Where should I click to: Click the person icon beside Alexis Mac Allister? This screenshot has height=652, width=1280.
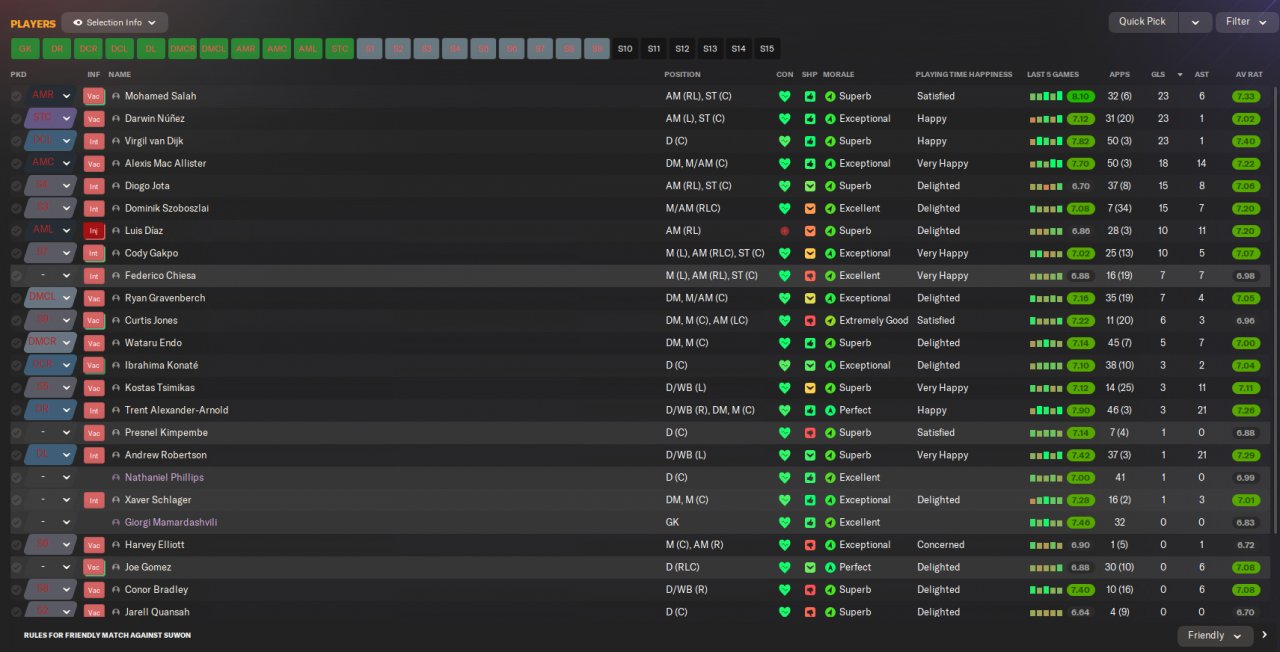pos(116,163)
